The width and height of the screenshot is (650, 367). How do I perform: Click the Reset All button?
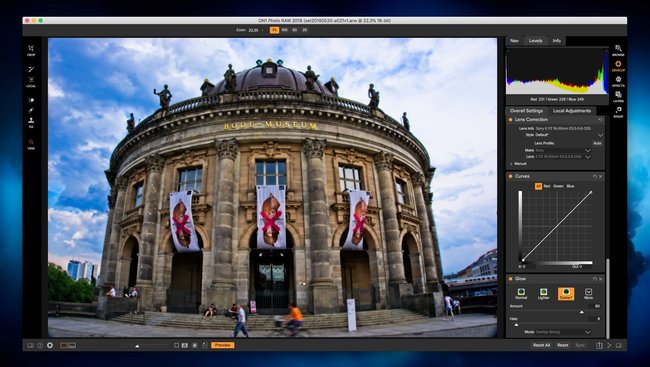tap(541, 345)
